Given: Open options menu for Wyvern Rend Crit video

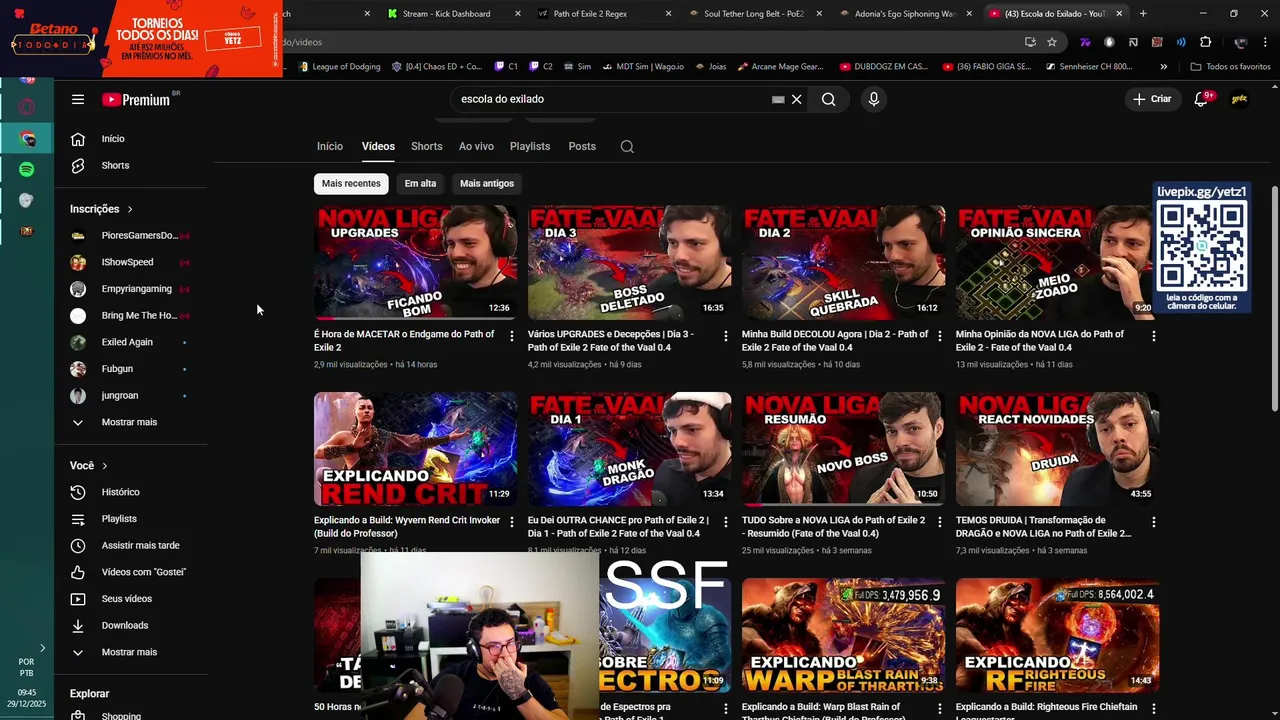Looking at the screenshot, I should (512, 522).
